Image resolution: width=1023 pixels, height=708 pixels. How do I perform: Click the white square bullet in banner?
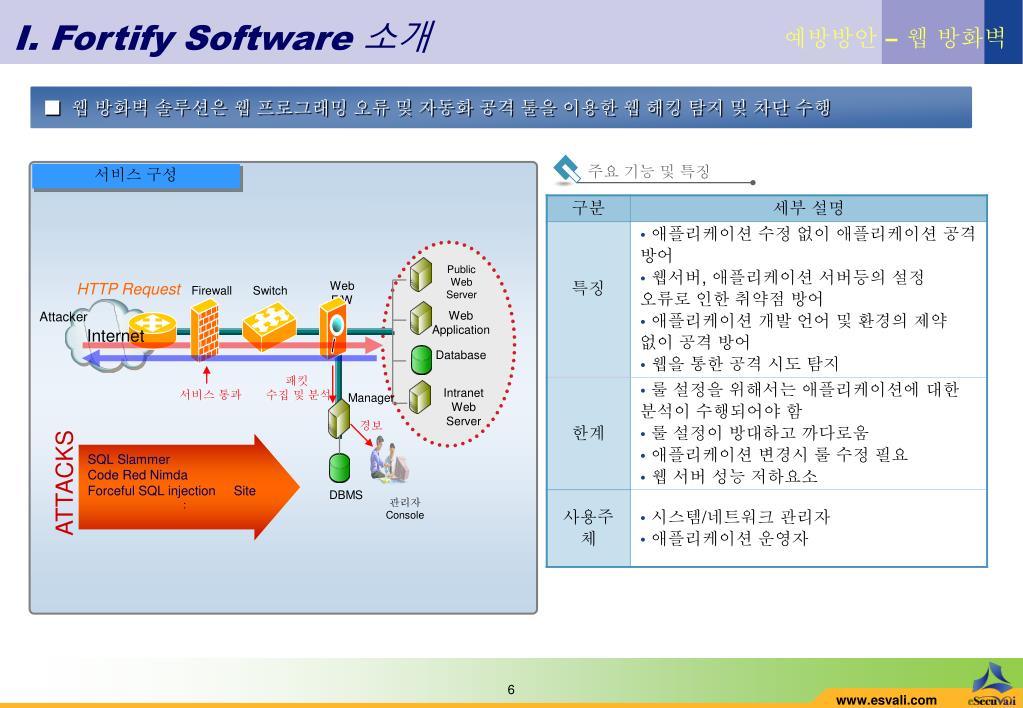52,108
